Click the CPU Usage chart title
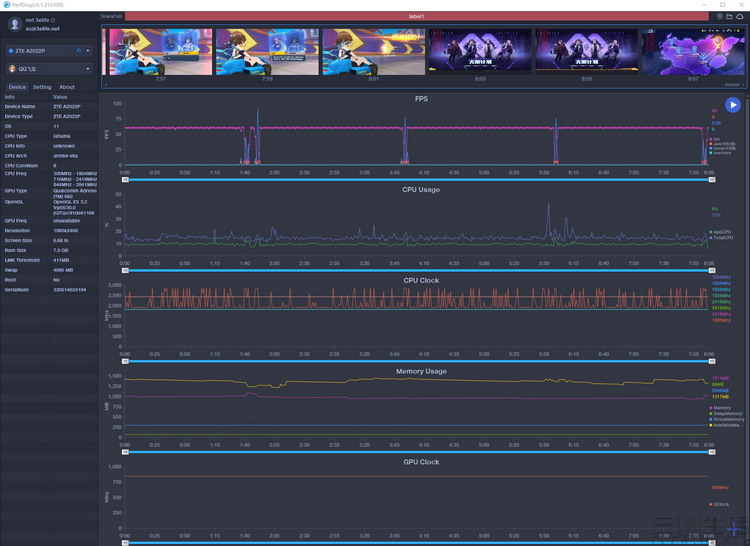 point(421,190)
